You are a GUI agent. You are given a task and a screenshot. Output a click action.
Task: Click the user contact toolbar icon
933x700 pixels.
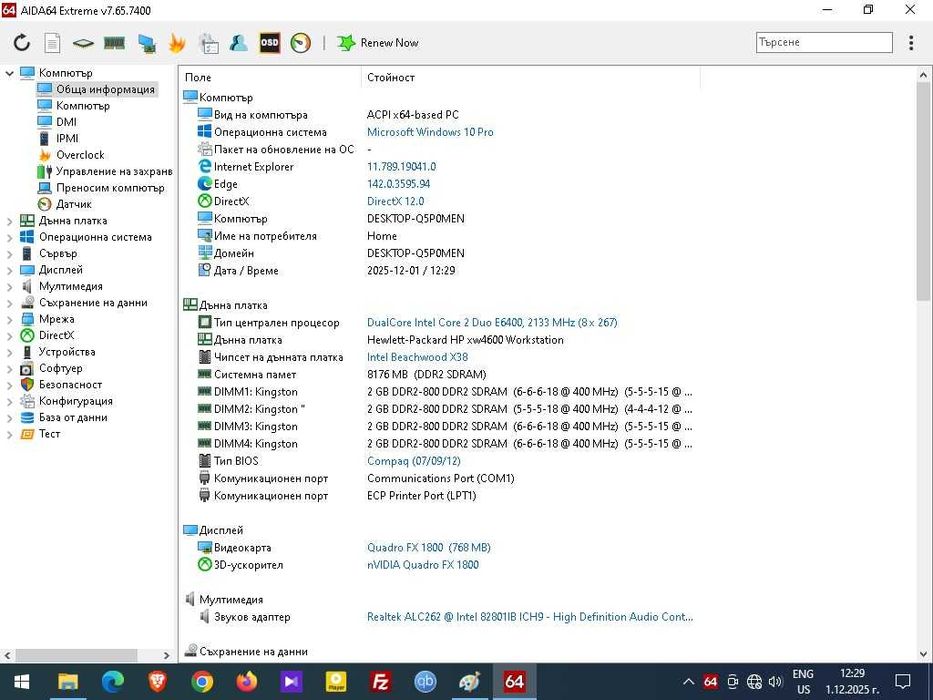pyautogui.click(x=239, y=43)
